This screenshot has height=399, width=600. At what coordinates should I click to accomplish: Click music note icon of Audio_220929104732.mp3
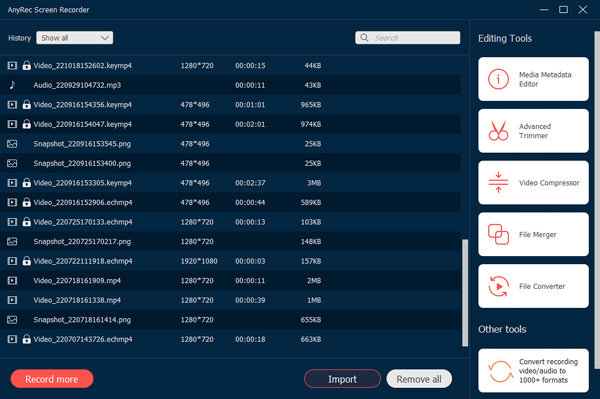(12, 85)
